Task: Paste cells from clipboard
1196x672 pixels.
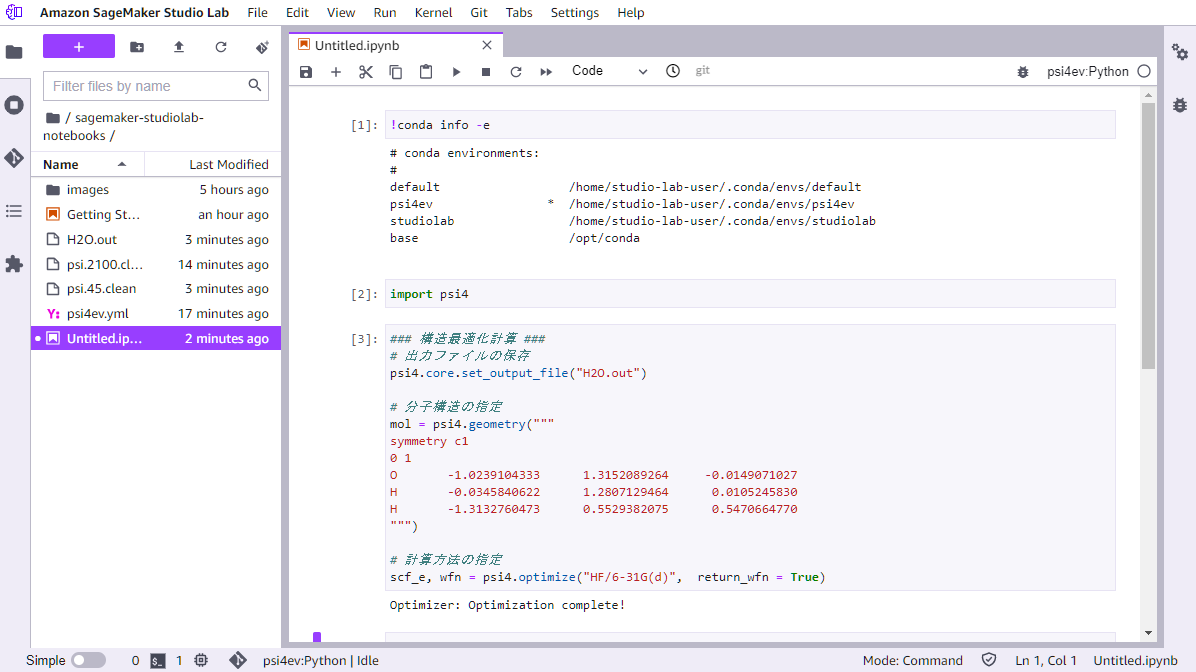Action: [x=426, y=72]
